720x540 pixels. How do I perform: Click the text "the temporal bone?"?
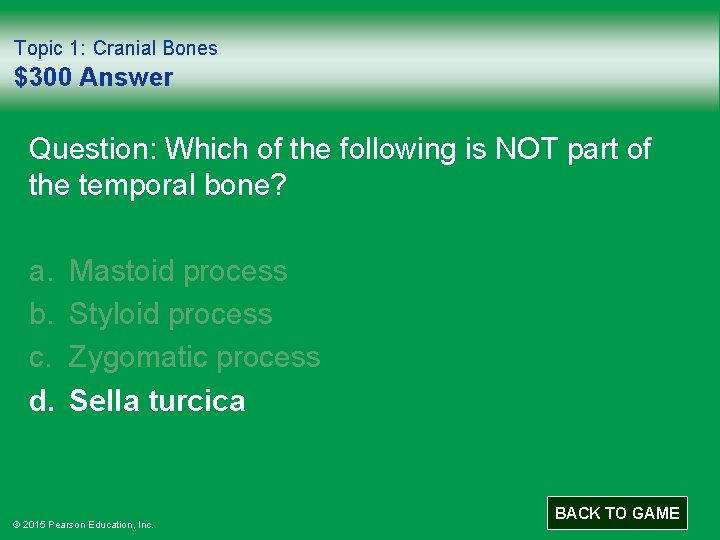[158, 185]
